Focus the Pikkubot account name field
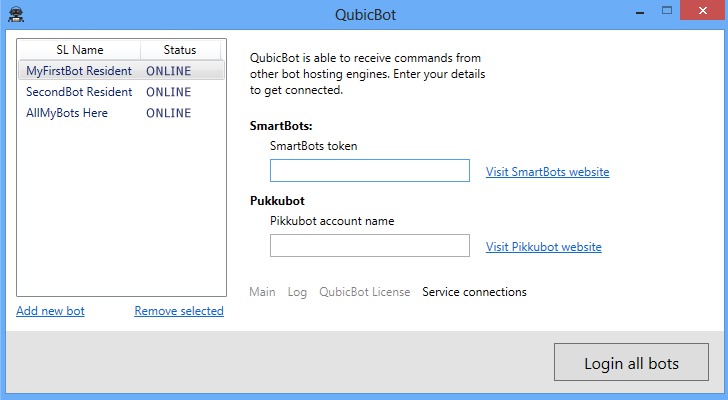The width and height of the screenshot is (728, 400). (x=370, y=245)
